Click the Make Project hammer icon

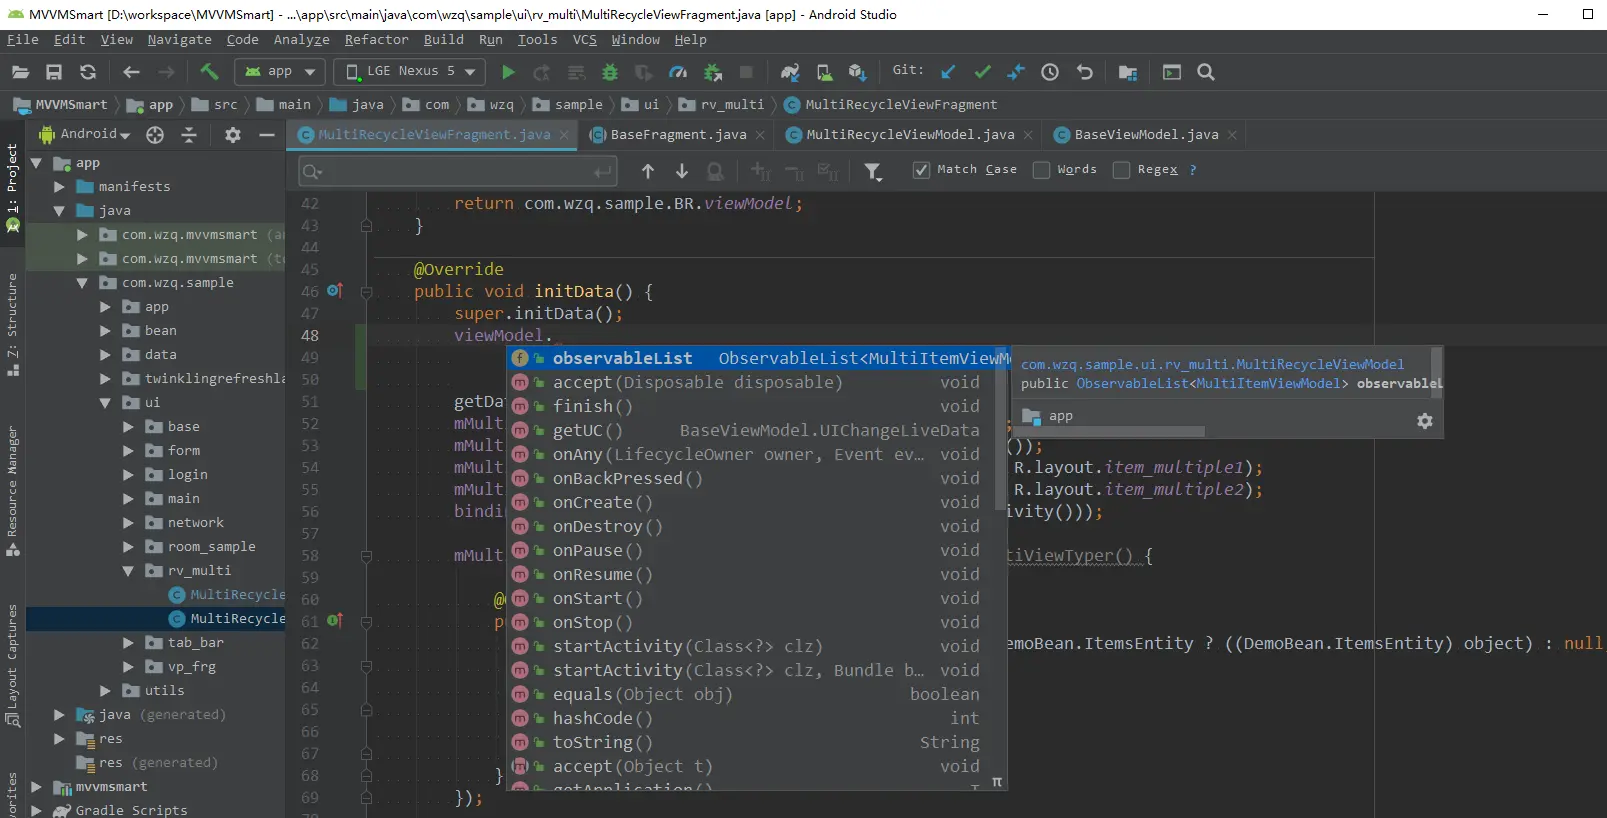coord(209,72)
